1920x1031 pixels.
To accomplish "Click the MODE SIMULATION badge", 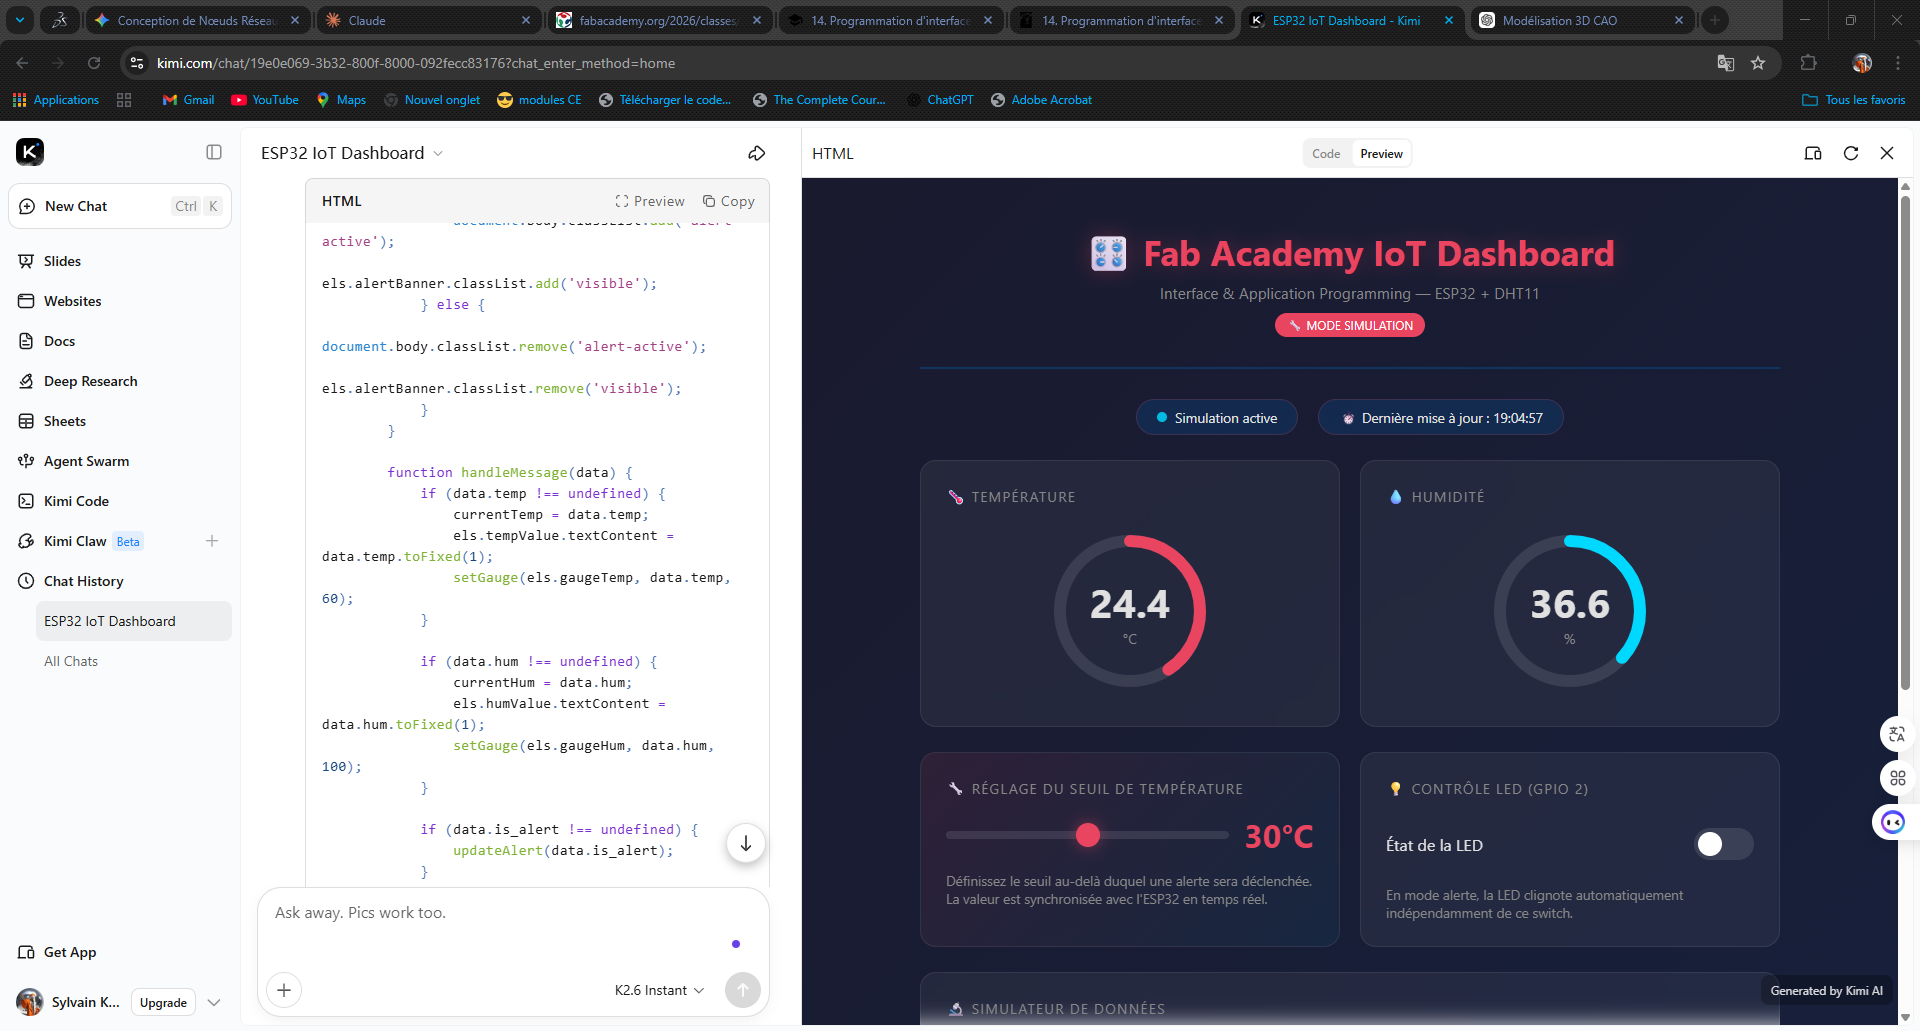I will click(1350, 325).
